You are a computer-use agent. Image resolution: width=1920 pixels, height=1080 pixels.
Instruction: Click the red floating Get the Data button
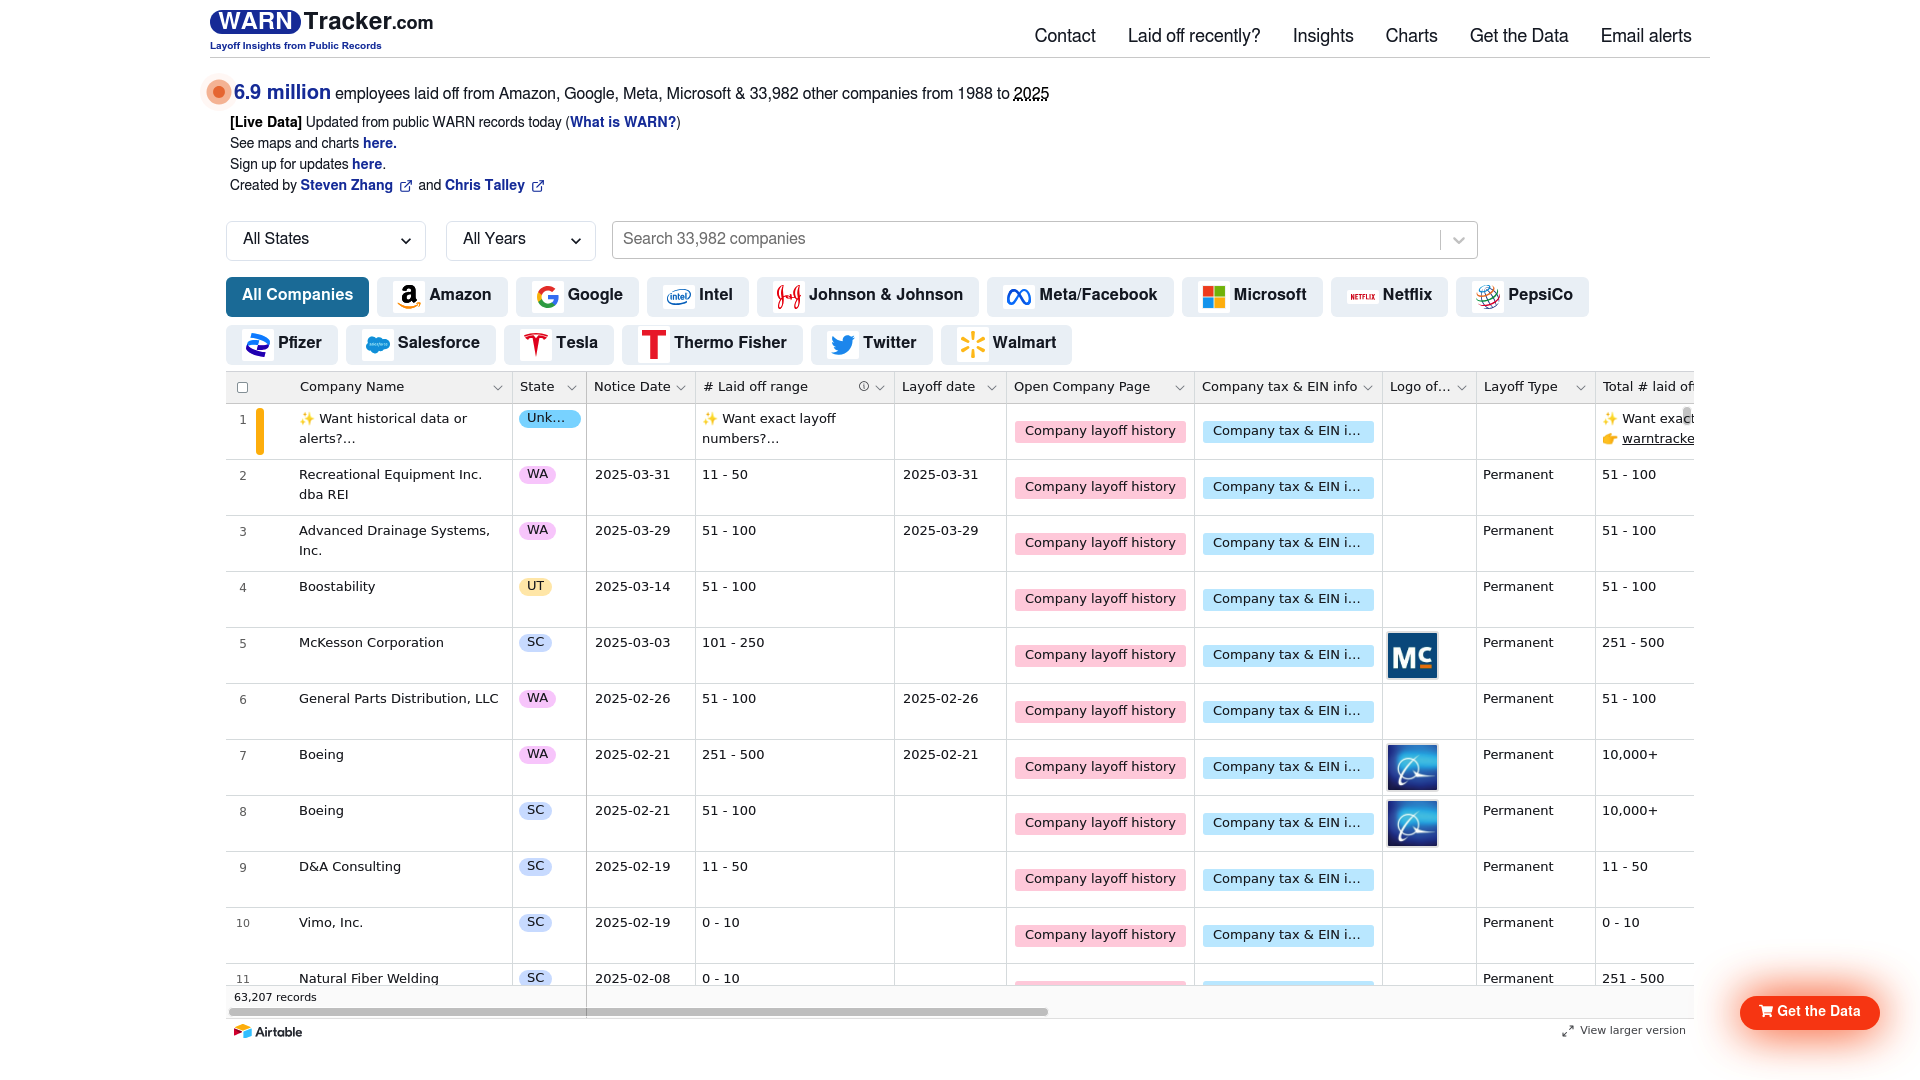[x=1810, y=1012]
